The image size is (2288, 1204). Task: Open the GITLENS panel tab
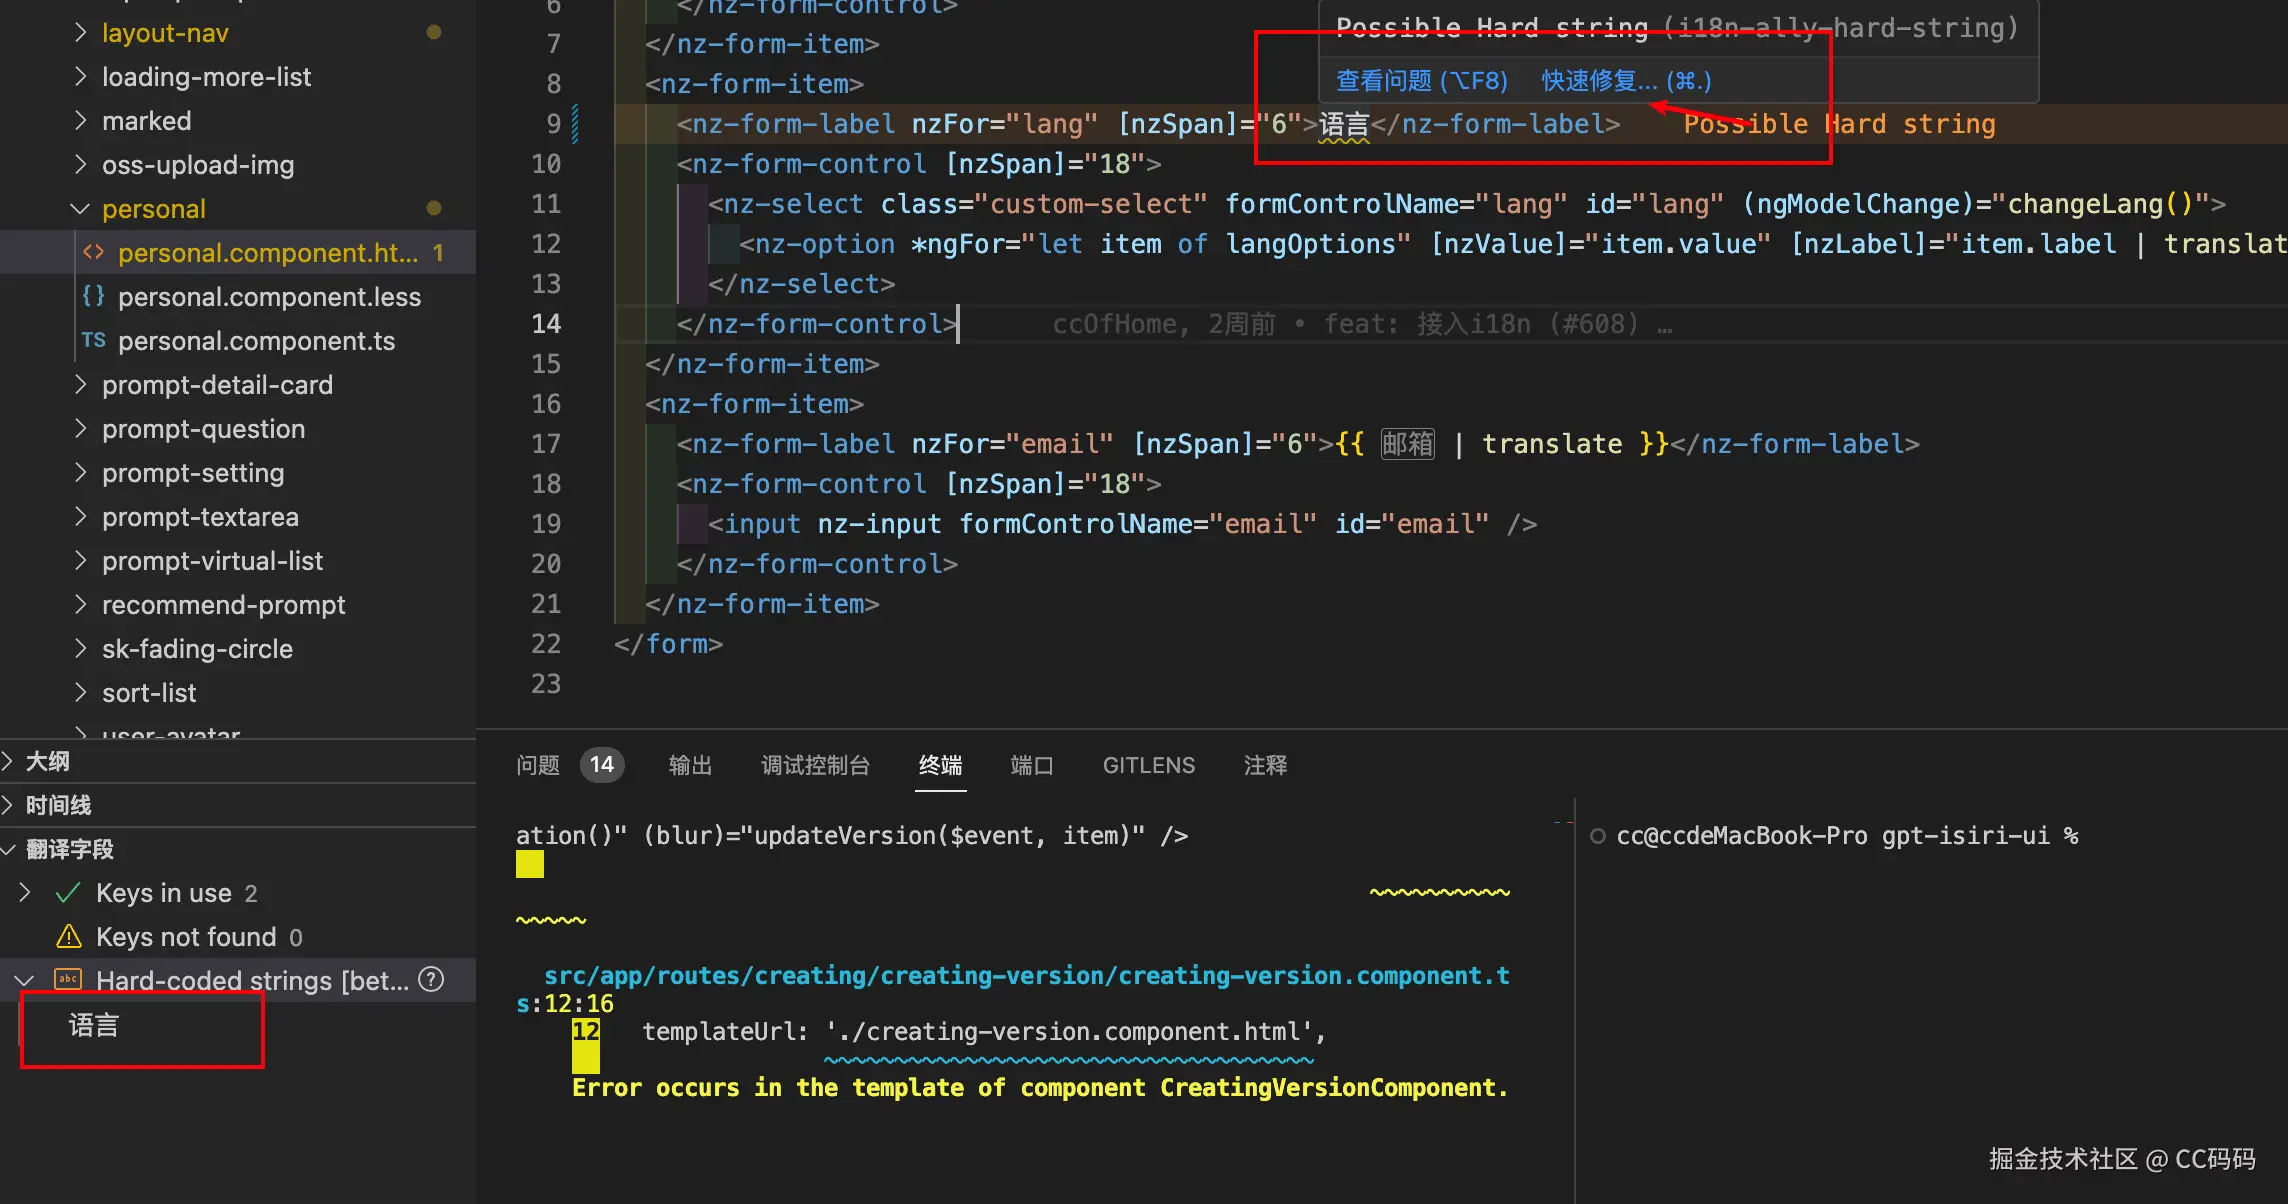click(x=1148, y=765)
